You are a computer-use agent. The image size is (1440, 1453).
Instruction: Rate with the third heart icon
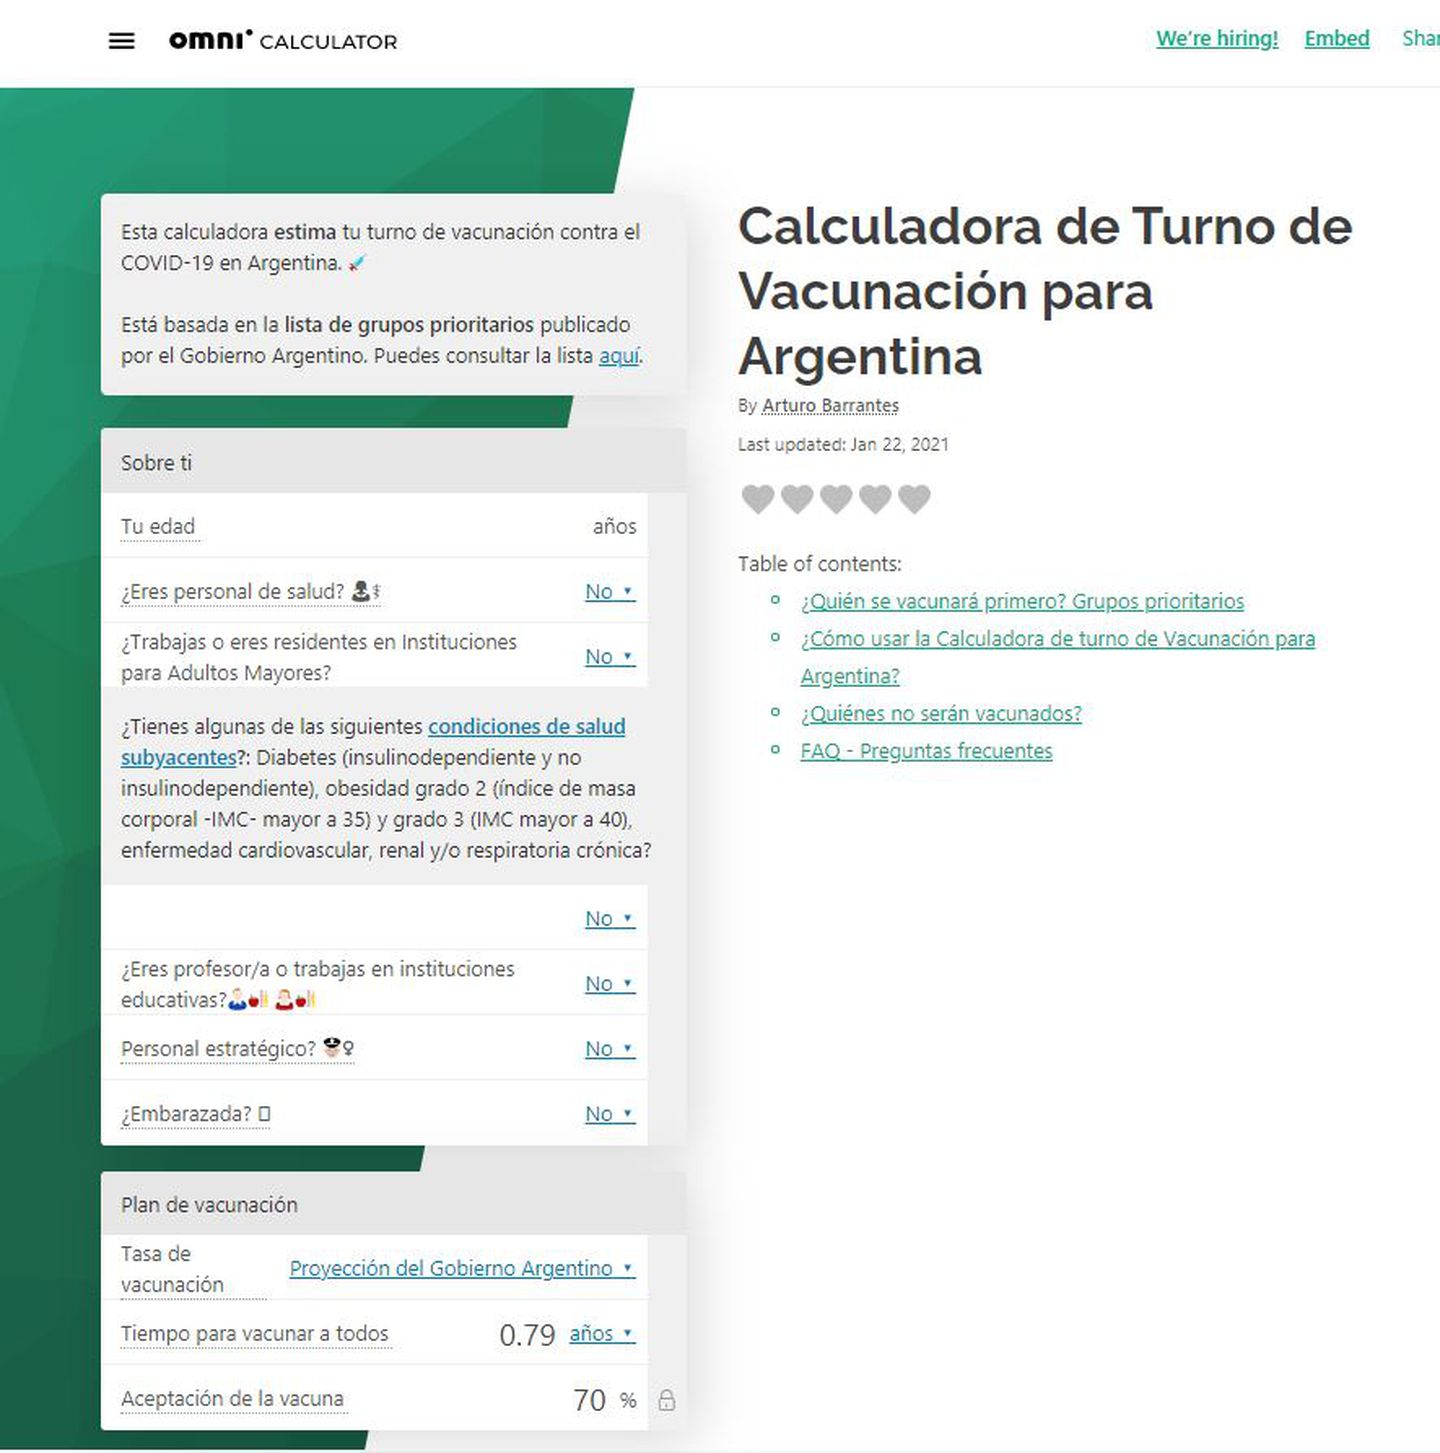pyautogui.click(x=836, y=498)
